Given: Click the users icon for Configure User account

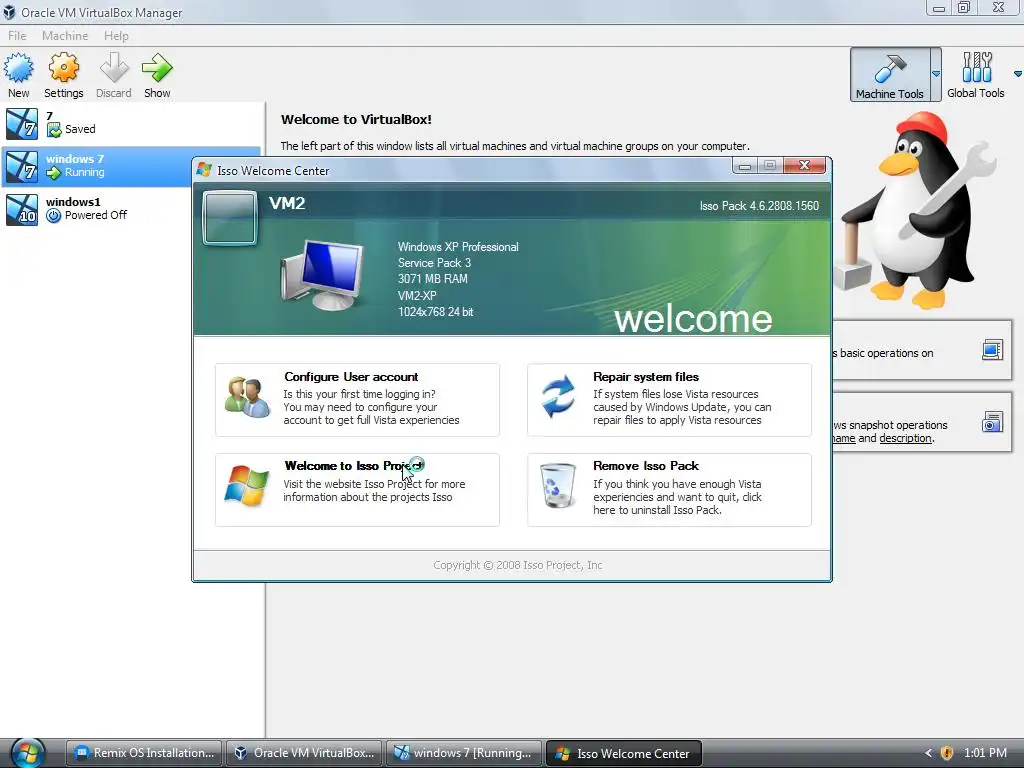Looking at the screenshot, I should 247,397.
